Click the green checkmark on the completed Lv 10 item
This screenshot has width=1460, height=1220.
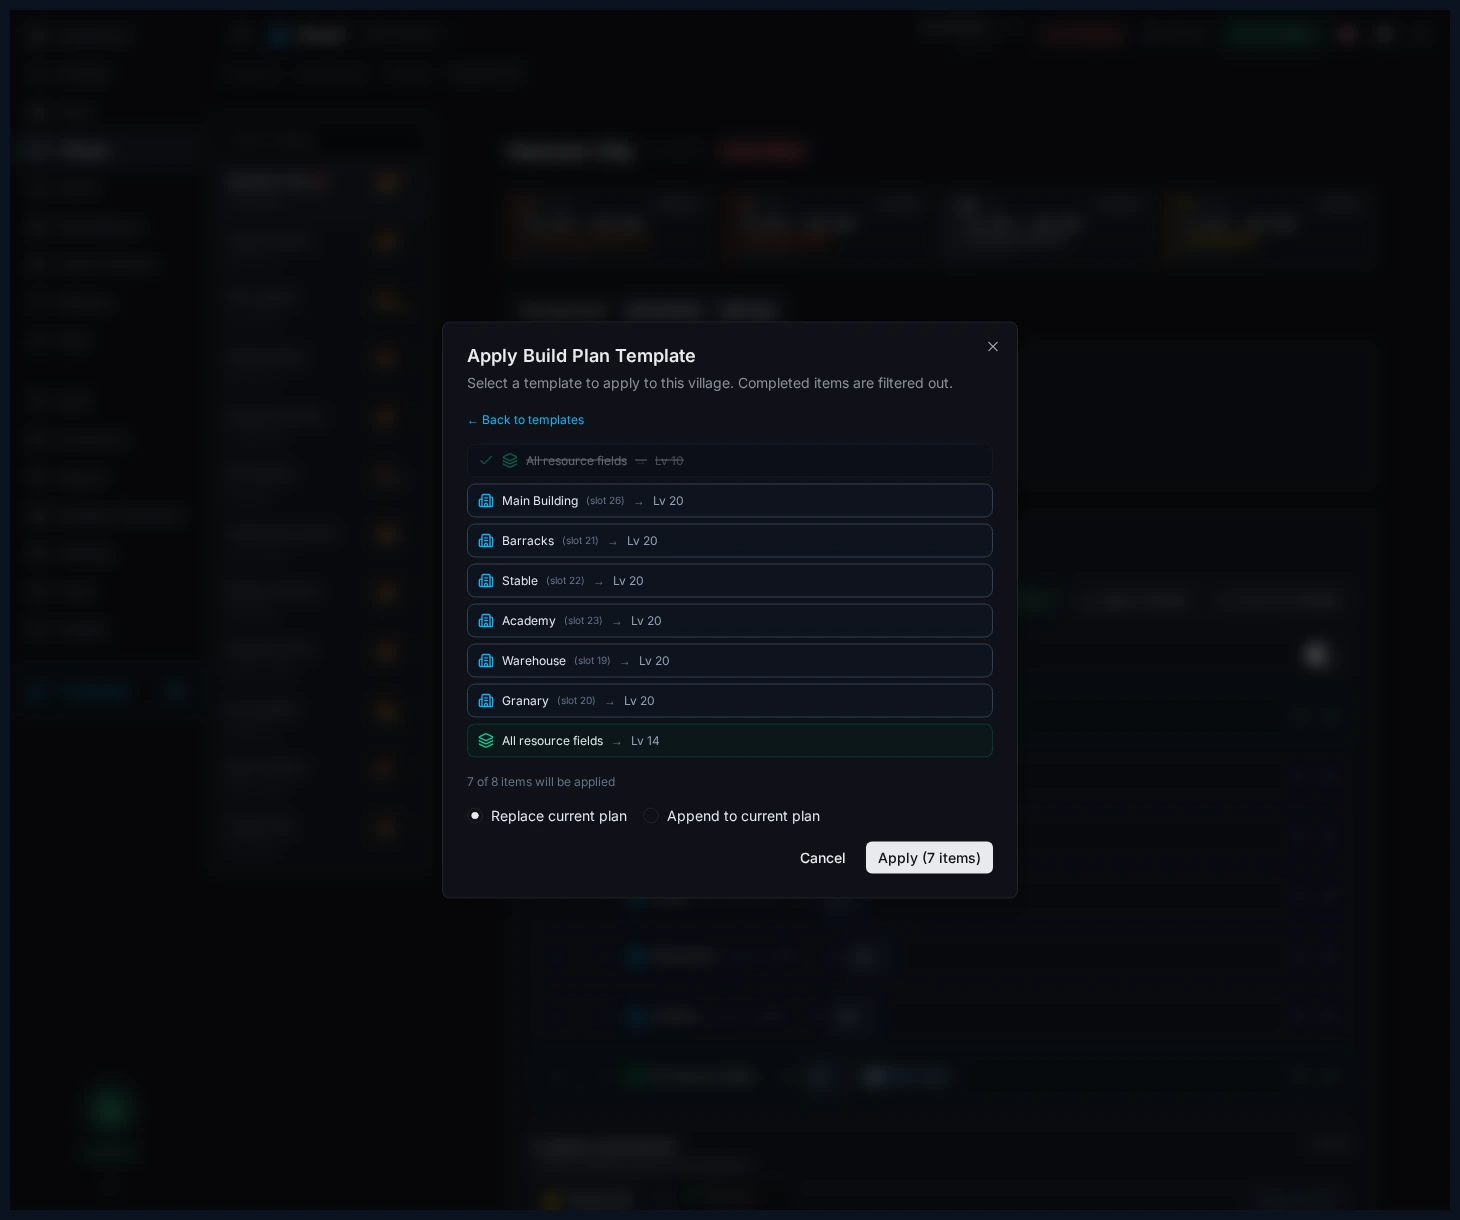coord(486,460)
